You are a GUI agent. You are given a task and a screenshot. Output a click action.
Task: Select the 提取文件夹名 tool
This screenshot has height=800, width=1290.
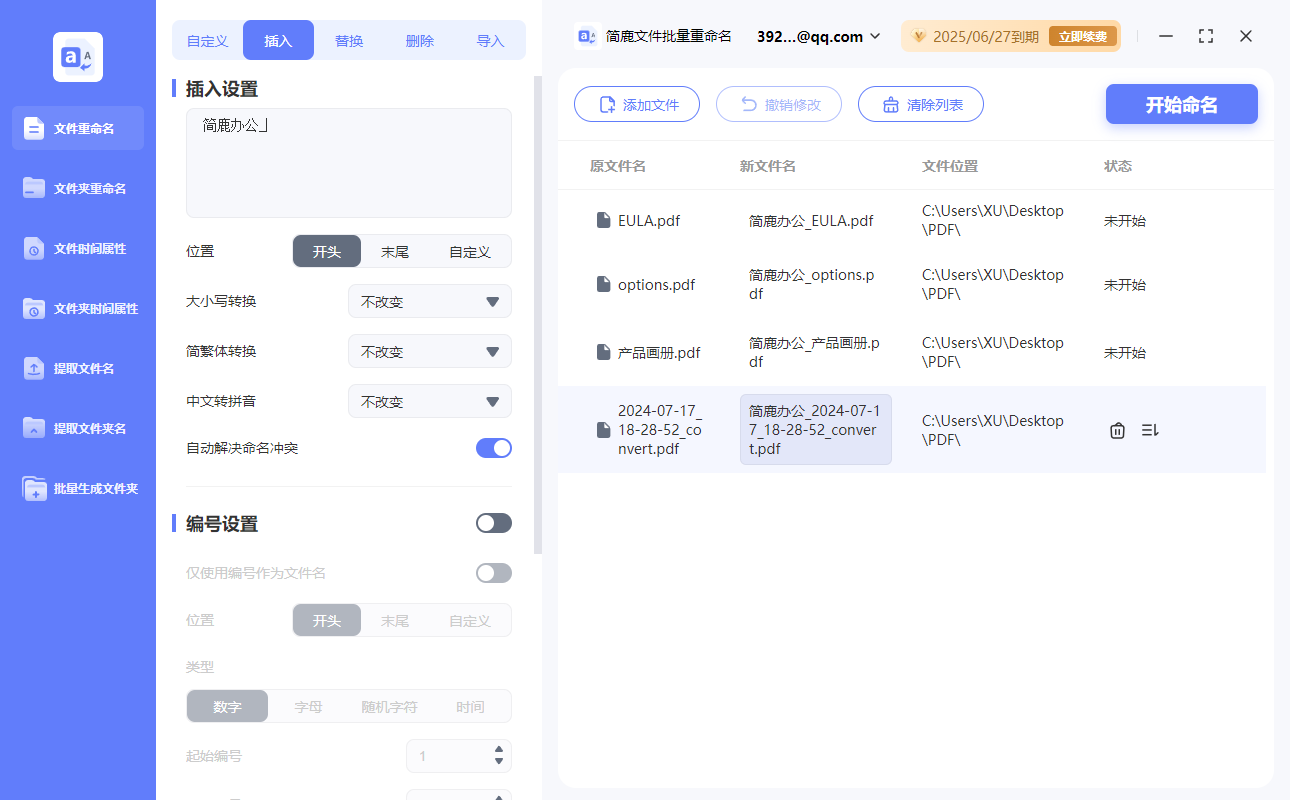tap(77, 428)
